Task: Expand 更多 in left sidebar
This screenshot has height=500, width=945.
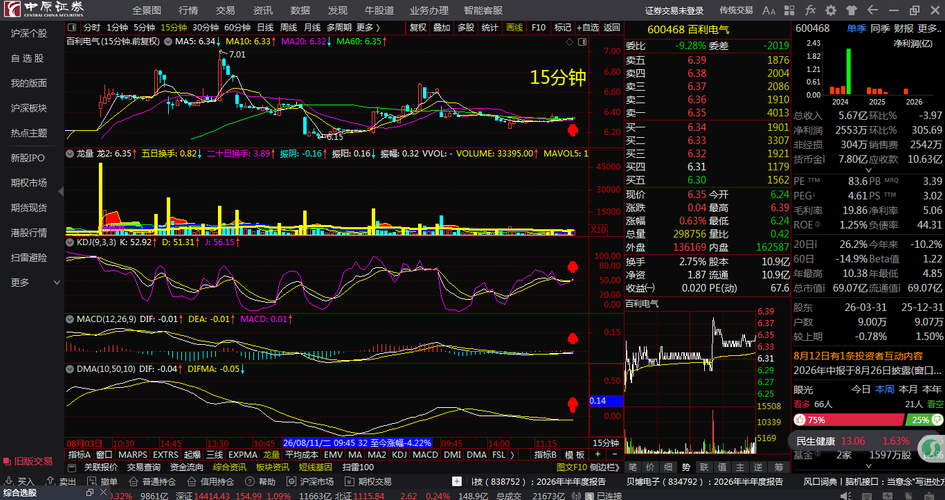Action: [x=36, y=283]
